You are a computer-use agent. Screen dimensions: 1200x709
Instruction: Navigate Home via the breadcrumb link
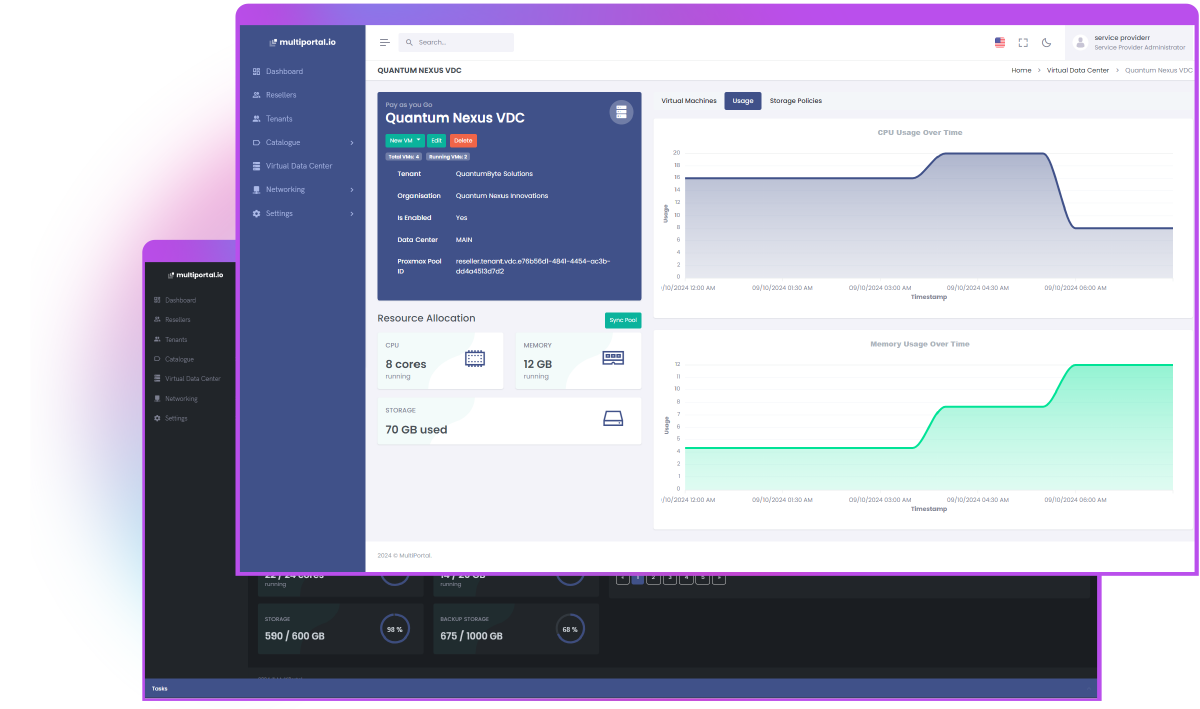pyautogui.click(x=1020, y=70)
